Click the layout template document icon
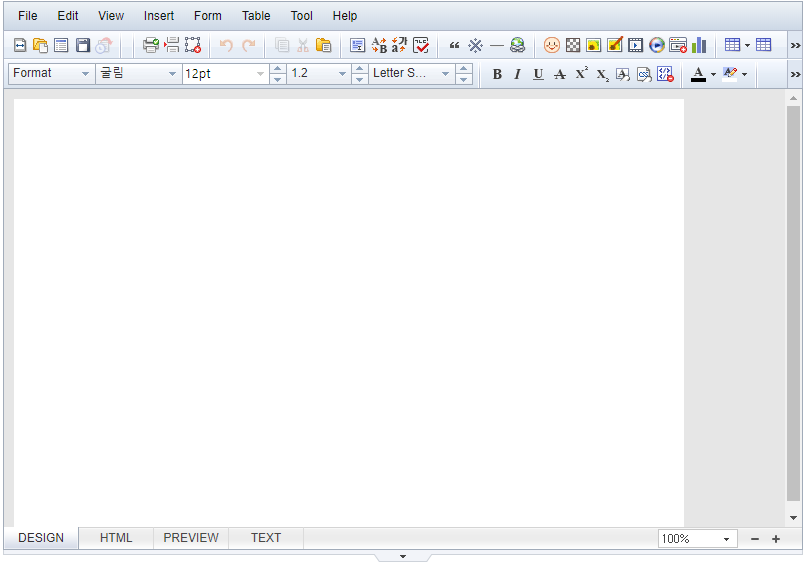 coord(61,46)
